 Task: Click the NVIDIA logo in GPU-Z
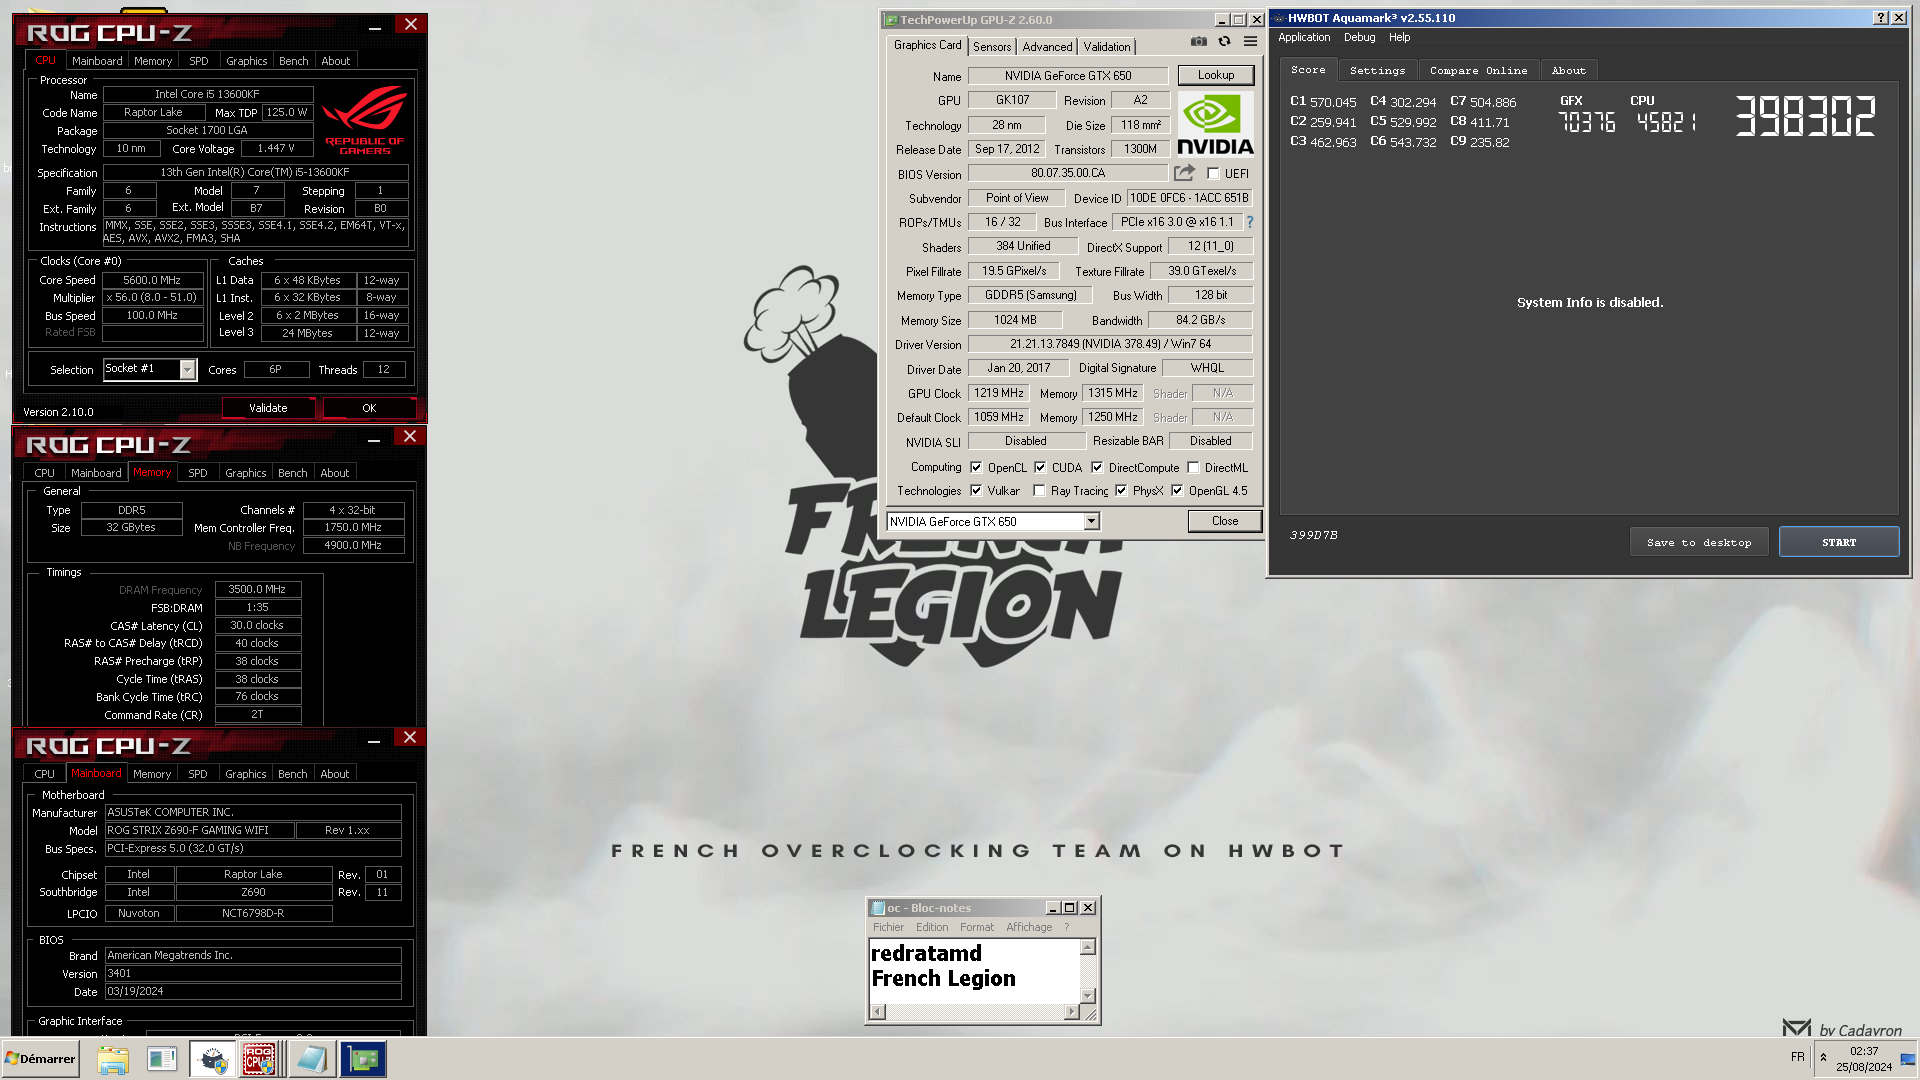click(1214, 124)
